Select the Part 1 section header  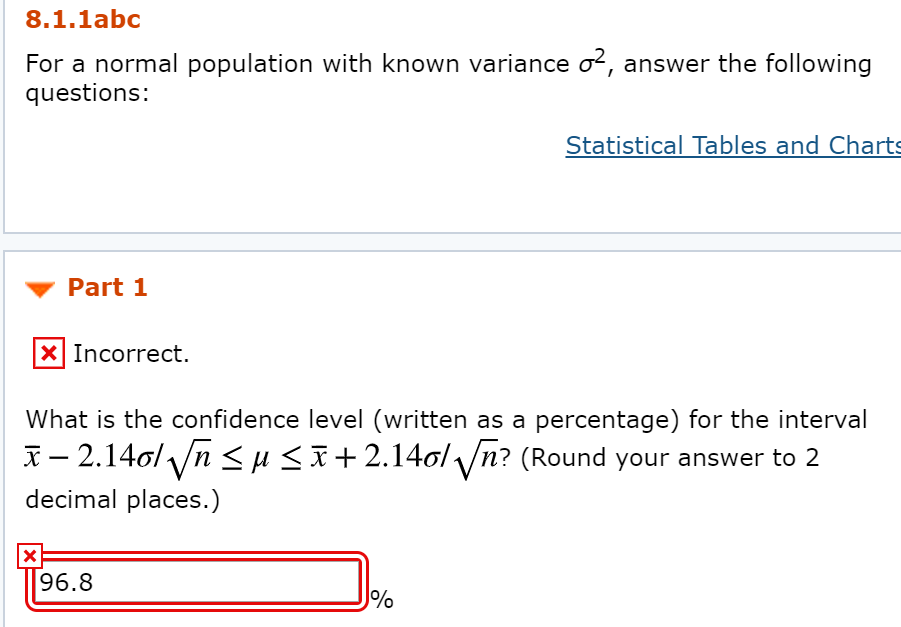(107, 287)
